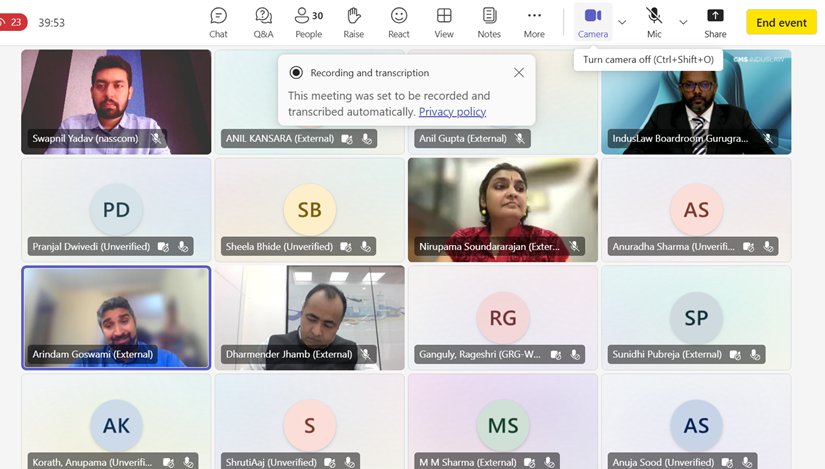Select Nirupama Soundararajan's video tile

point(503,209)
